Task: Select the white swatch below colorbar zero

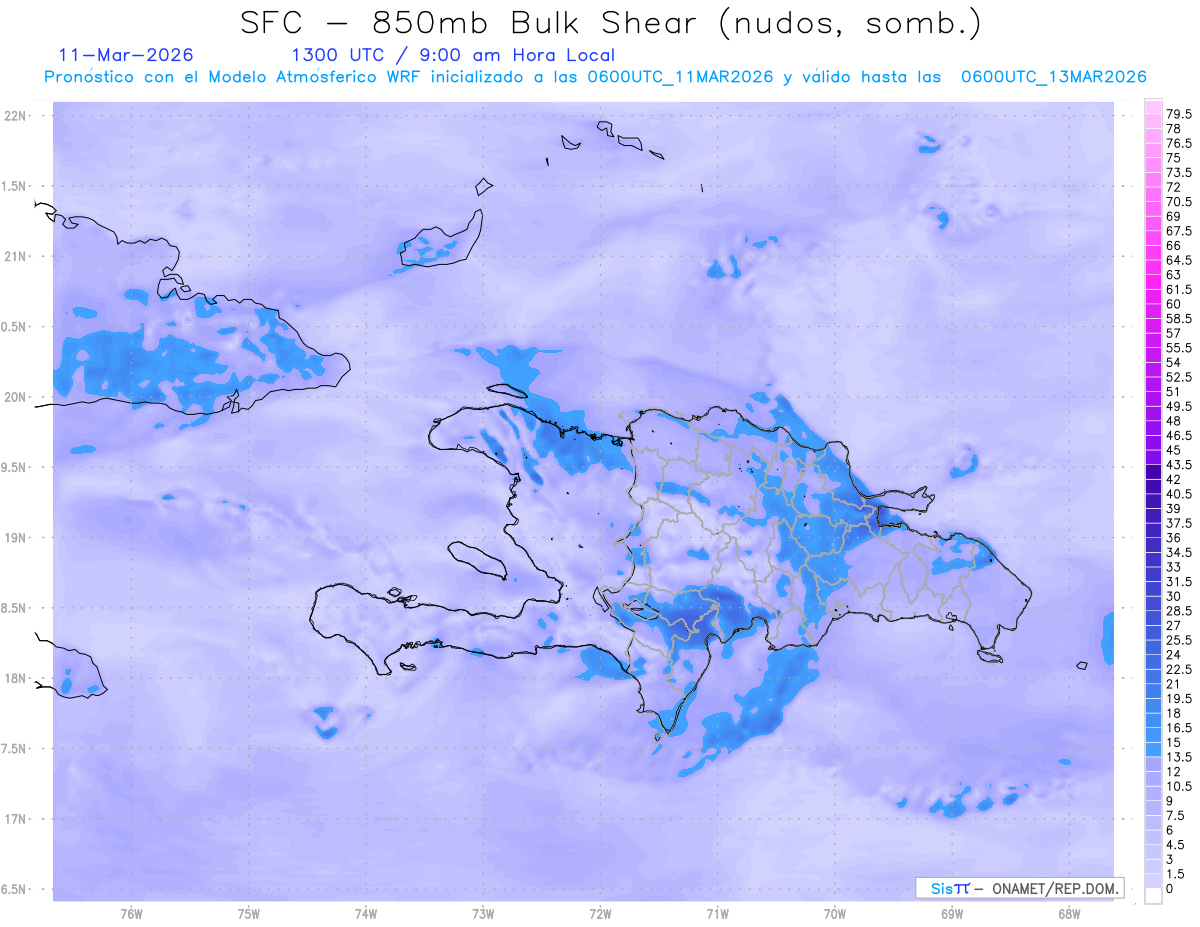Action: (x=1153, y=896)
